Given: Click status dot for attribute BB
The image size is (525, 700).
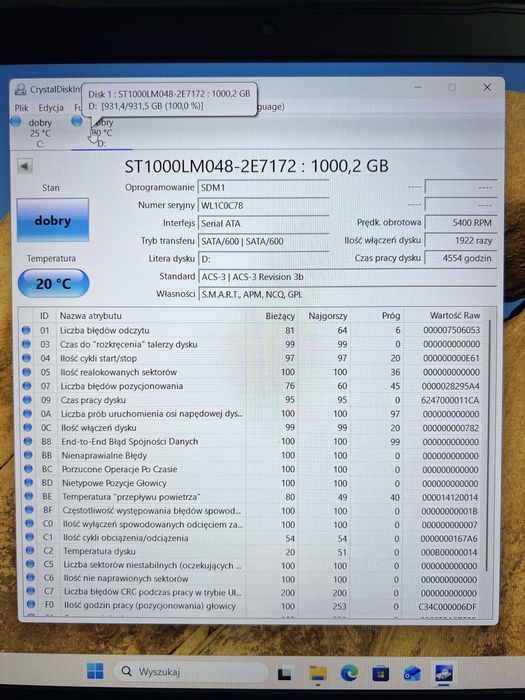Looking at the screenshot, I should coord(28,455).
